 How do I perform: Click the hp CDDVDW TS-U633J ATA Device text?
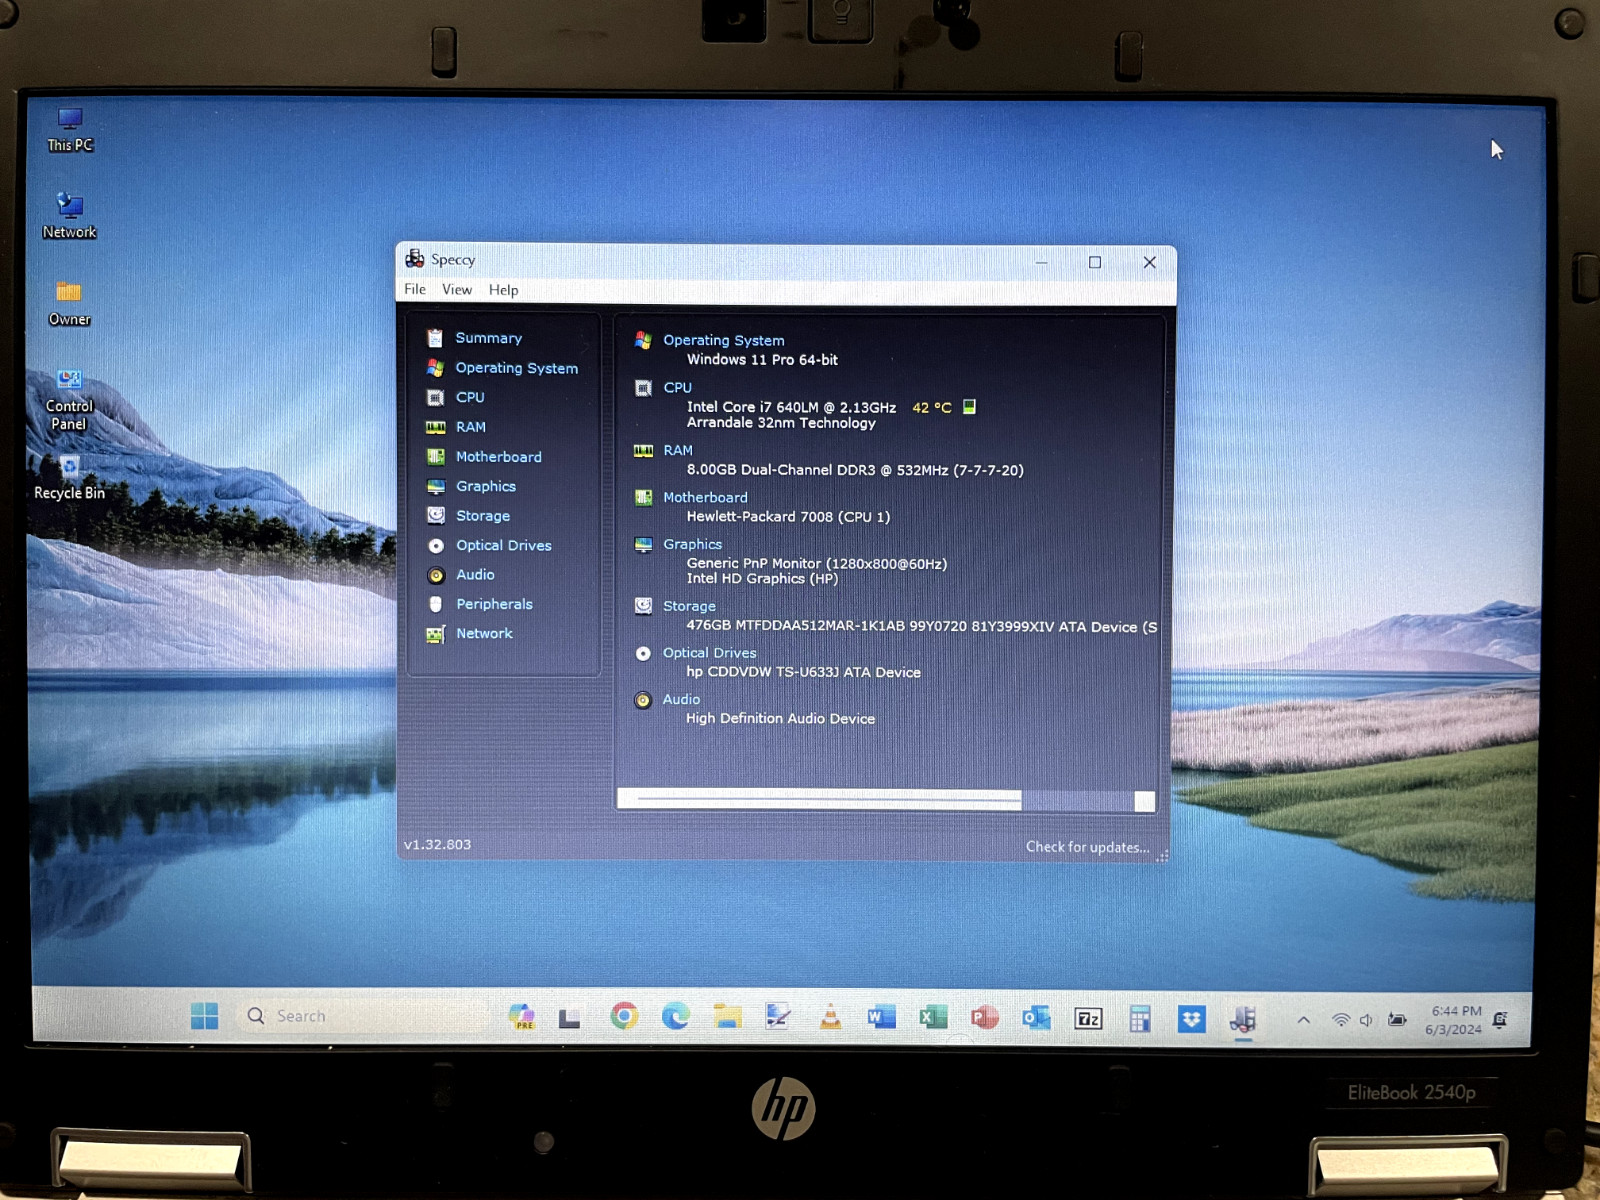(803, 672)
